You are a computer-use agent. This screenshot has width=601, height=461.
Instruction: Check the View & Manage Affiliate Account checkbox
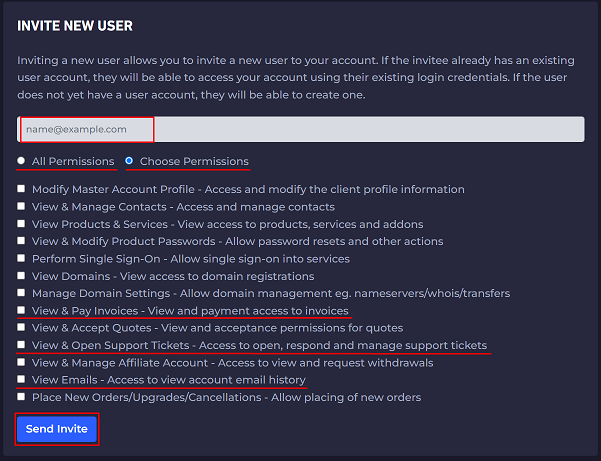coord(22,363)
